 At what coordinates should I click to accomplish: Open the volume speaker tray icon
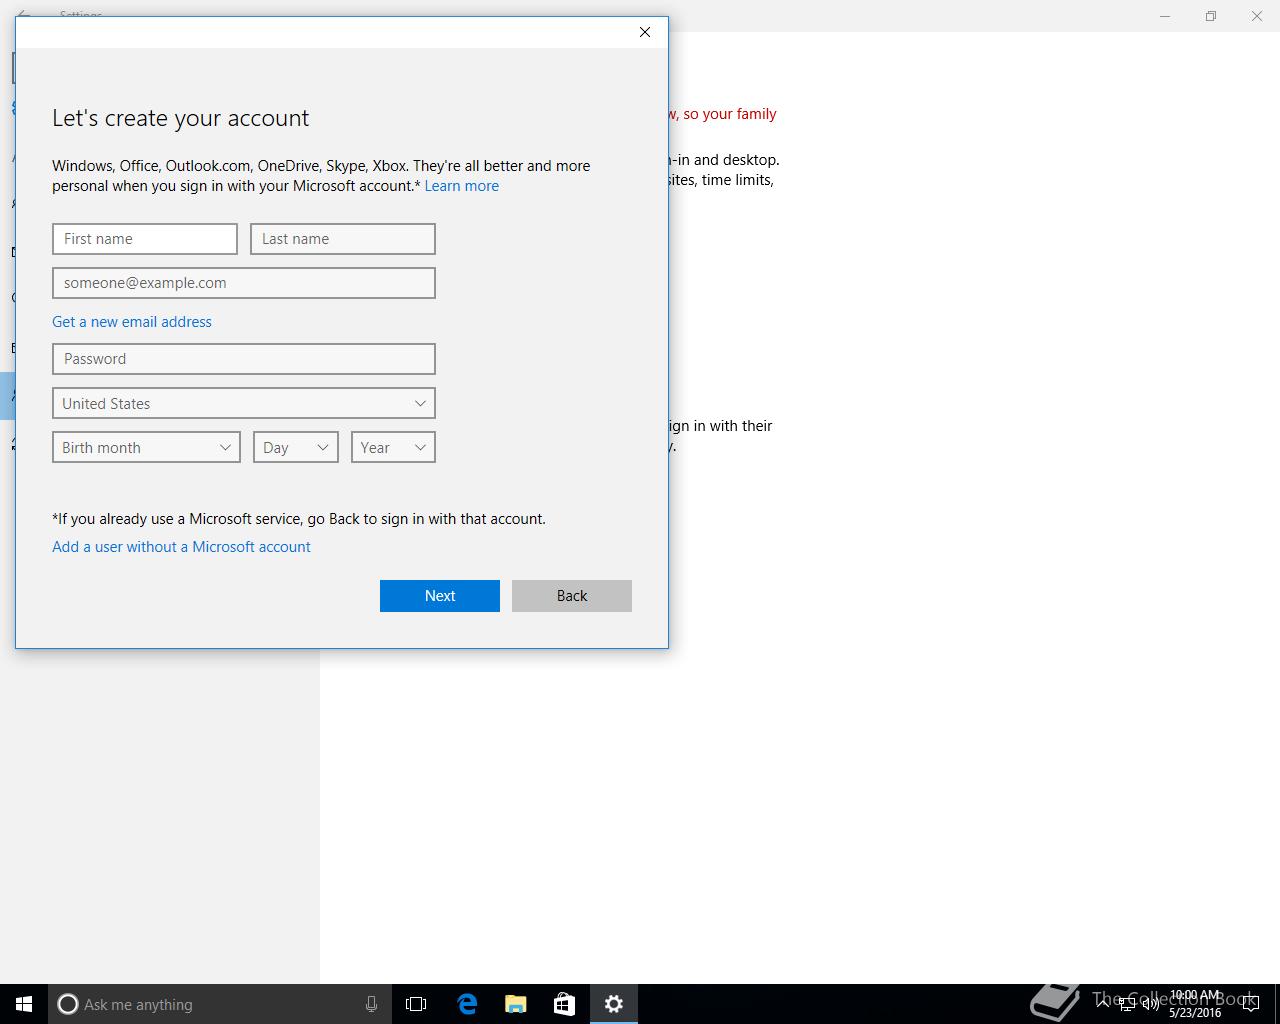[1150, 1005]
